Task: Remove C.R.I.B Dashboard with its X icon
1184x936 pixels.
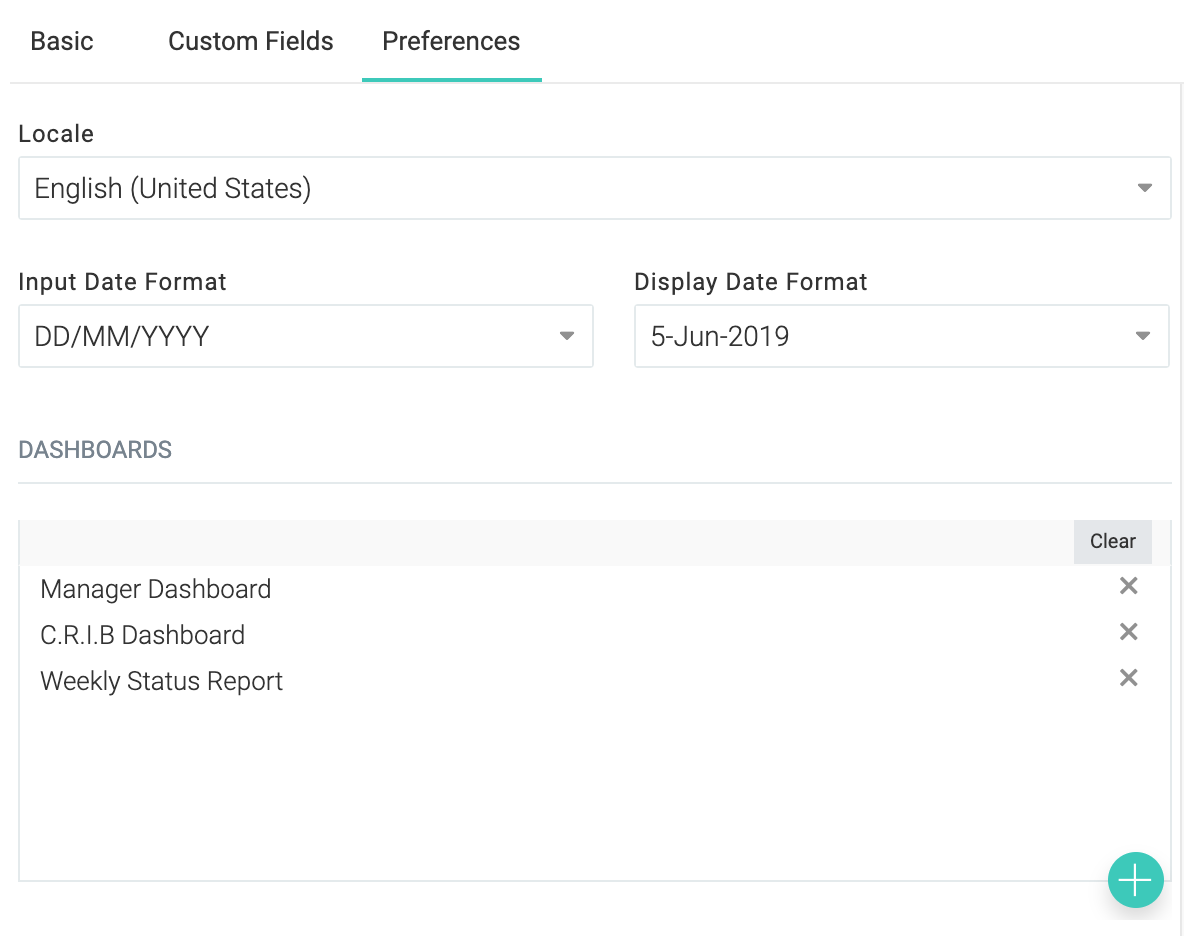Action: [1128, 632]
